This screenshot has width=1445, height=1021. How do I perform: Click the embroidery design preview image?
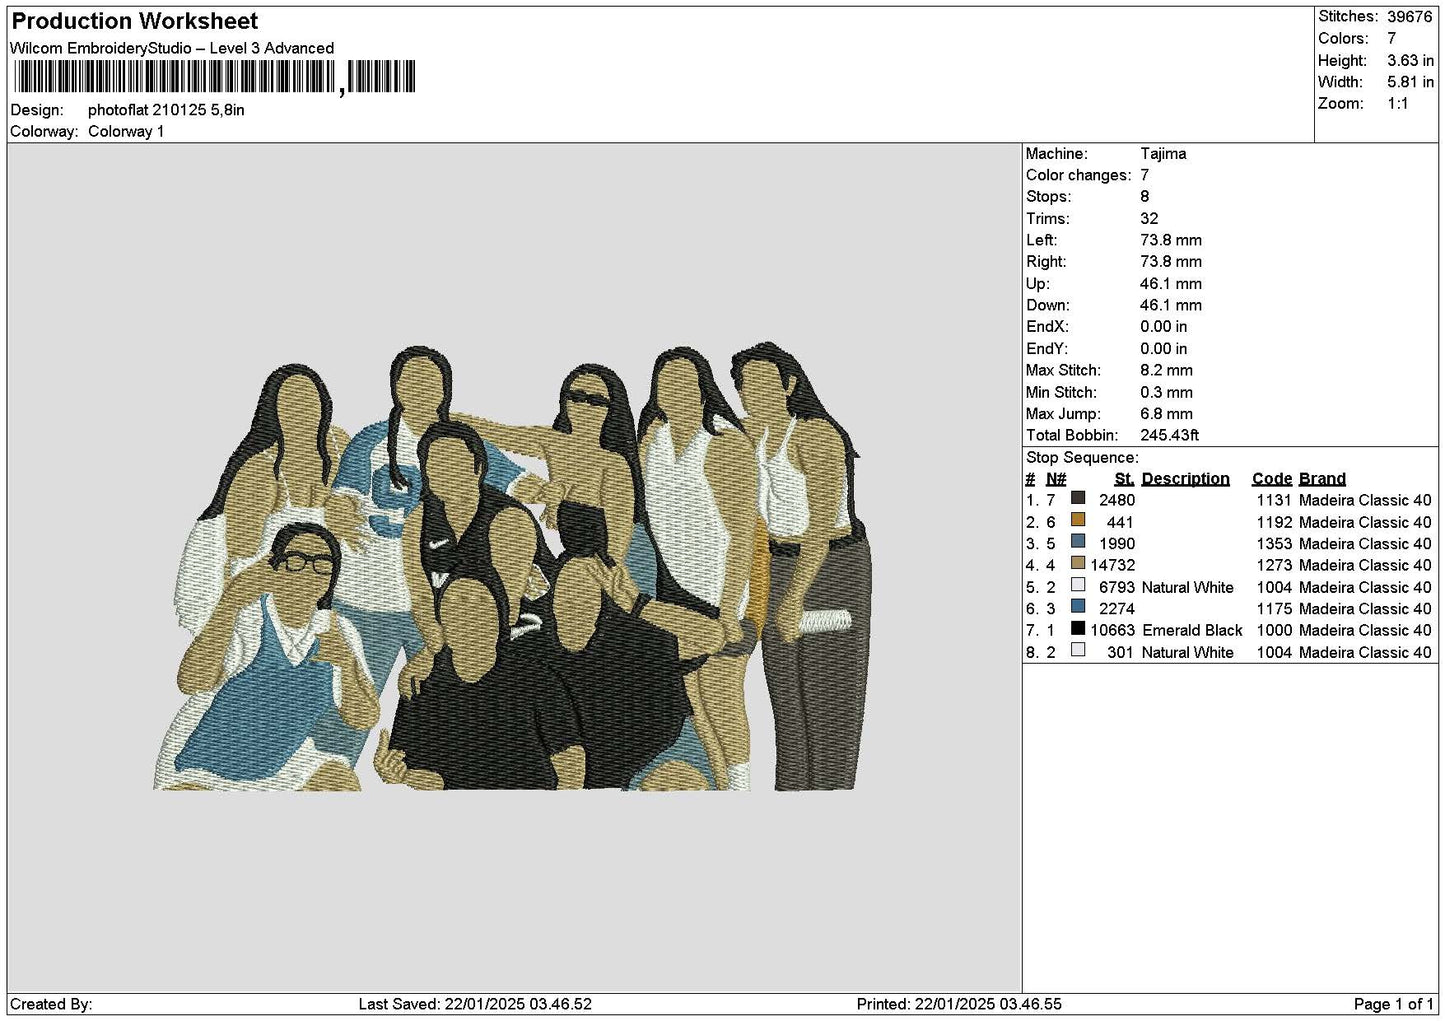(513, 568)
